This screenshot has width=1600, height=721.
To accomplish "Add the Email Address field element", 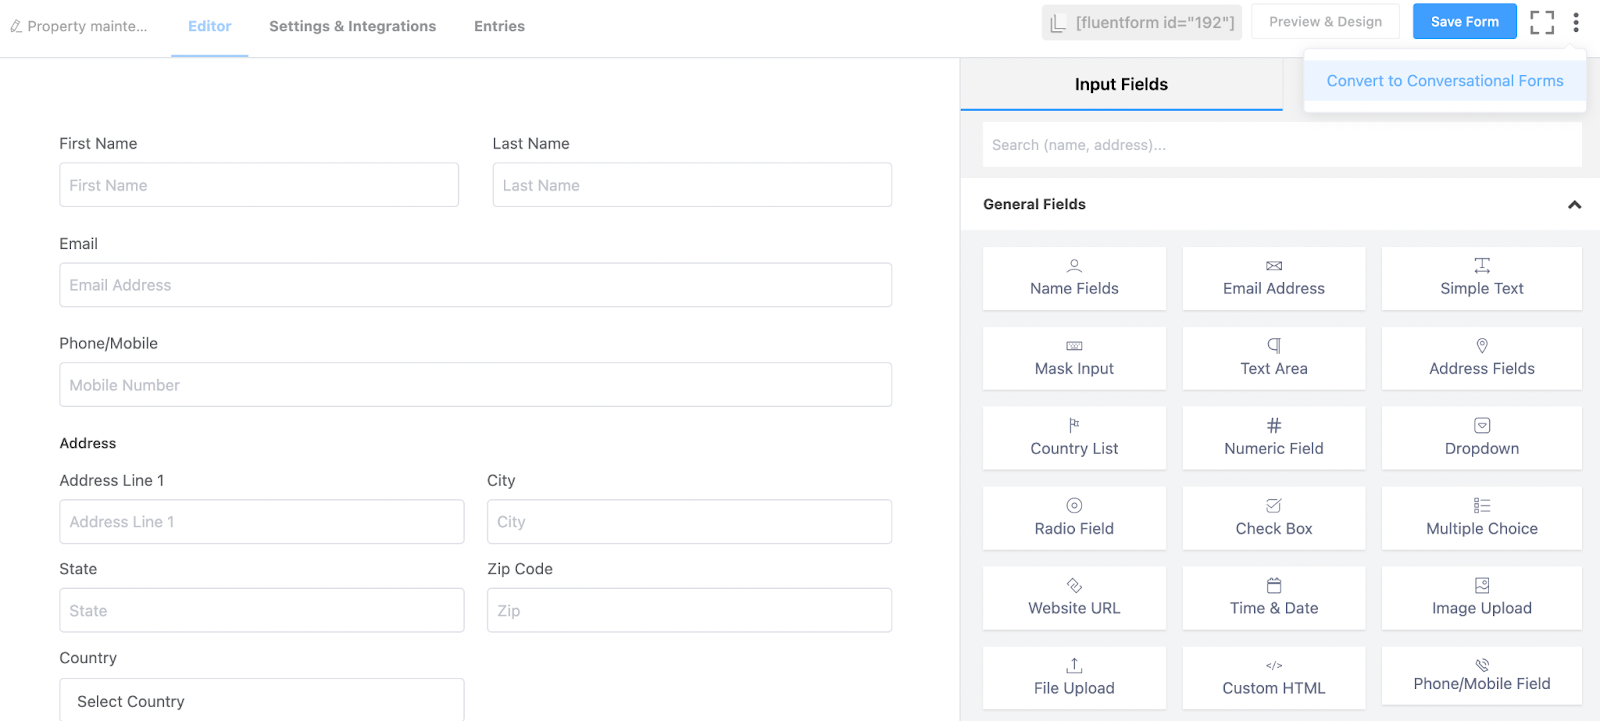I will 1273,278.
